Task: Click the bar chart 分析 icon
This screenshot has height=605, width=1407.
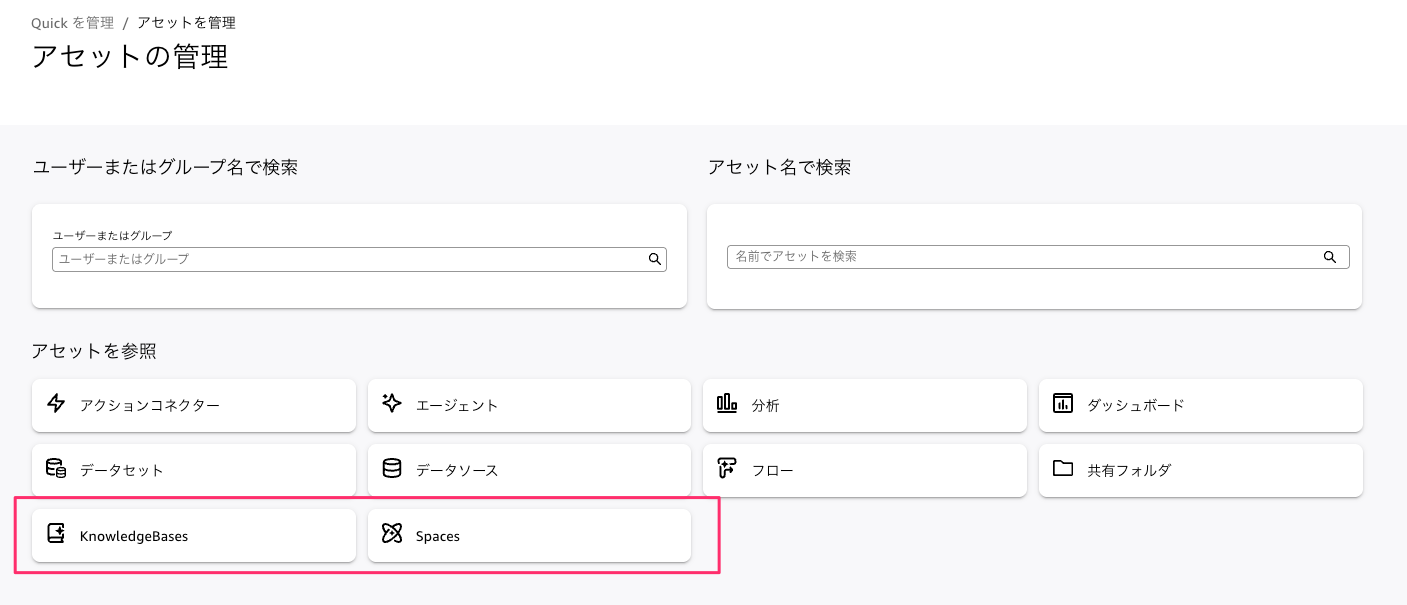Action: coord(727,404)
